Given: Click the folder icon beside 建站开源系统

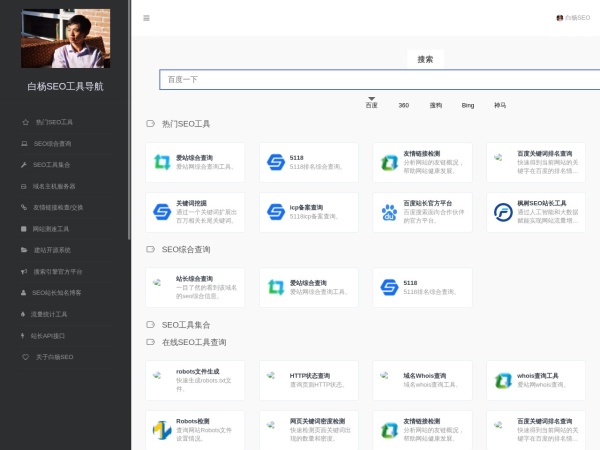Looking at the screenshot, I should pos(24,250).
